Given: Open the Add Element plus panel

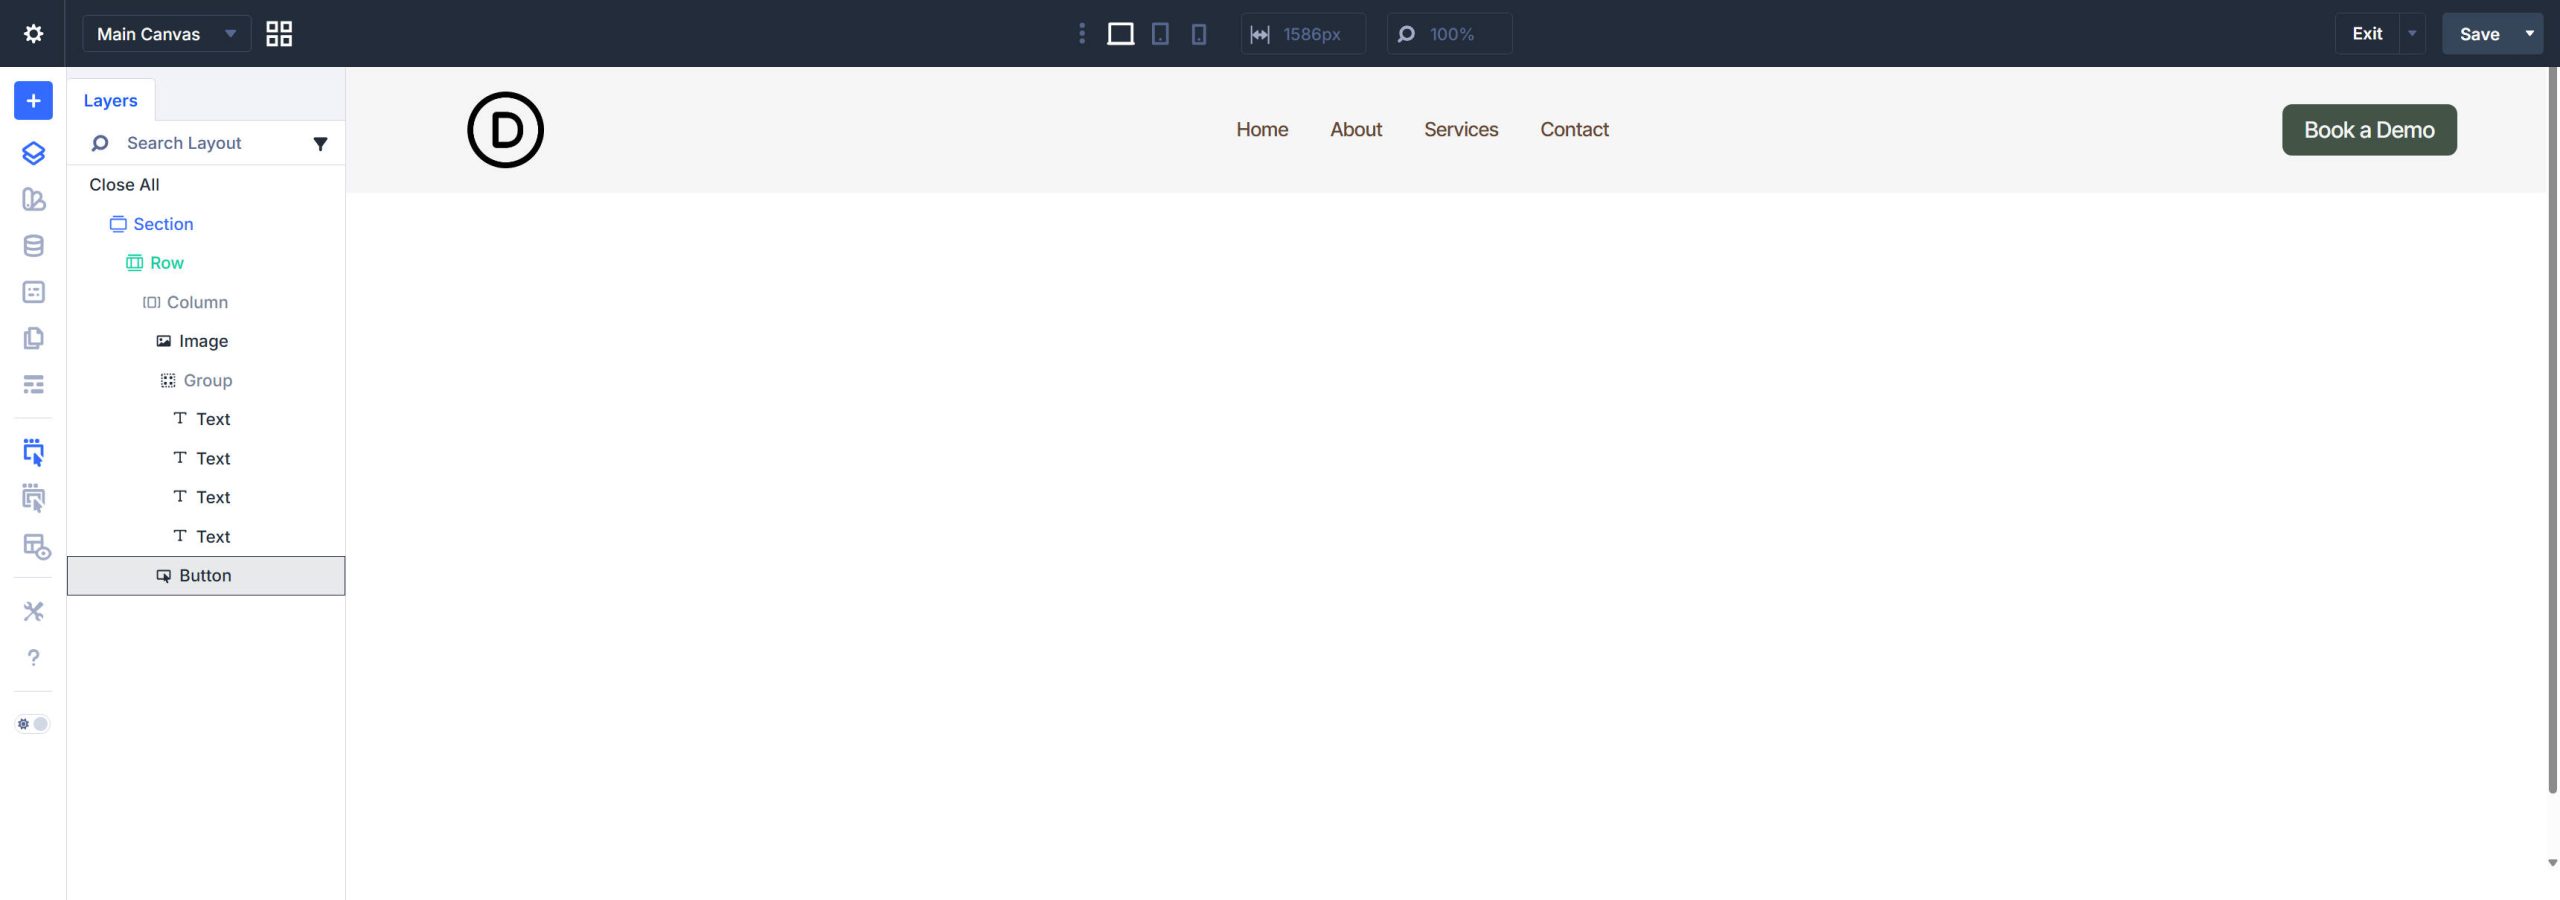Looking at the screenshot, I should tap(33, 100).
